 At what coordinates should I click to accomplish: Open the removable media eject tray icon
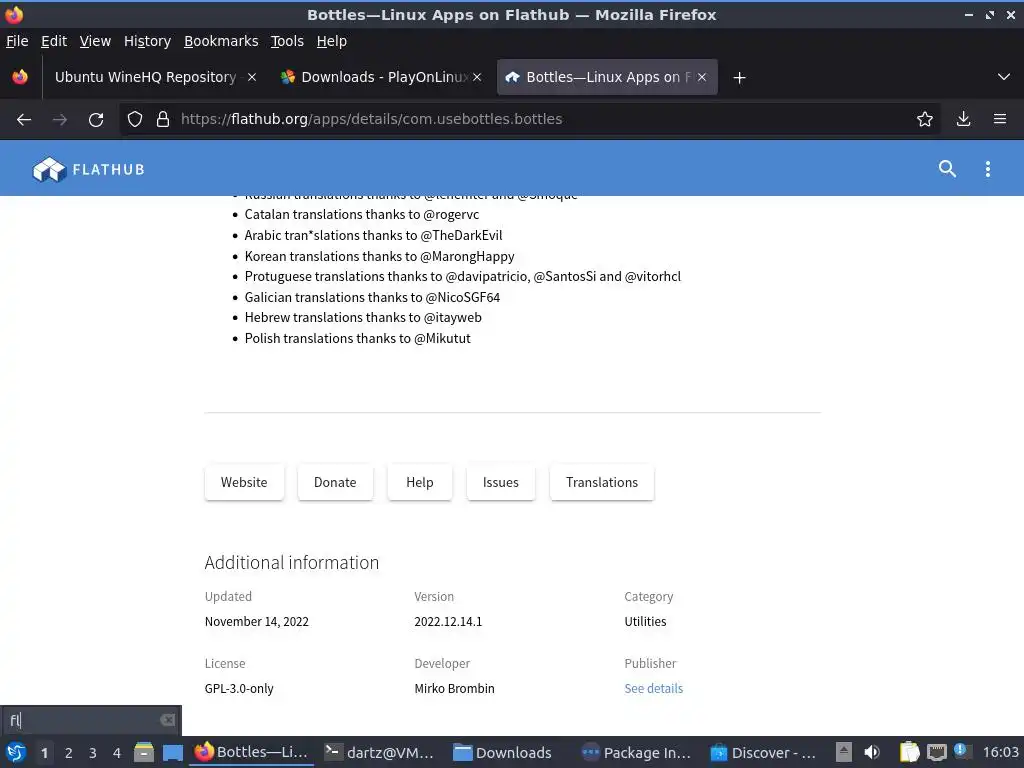tap(844, 752)
